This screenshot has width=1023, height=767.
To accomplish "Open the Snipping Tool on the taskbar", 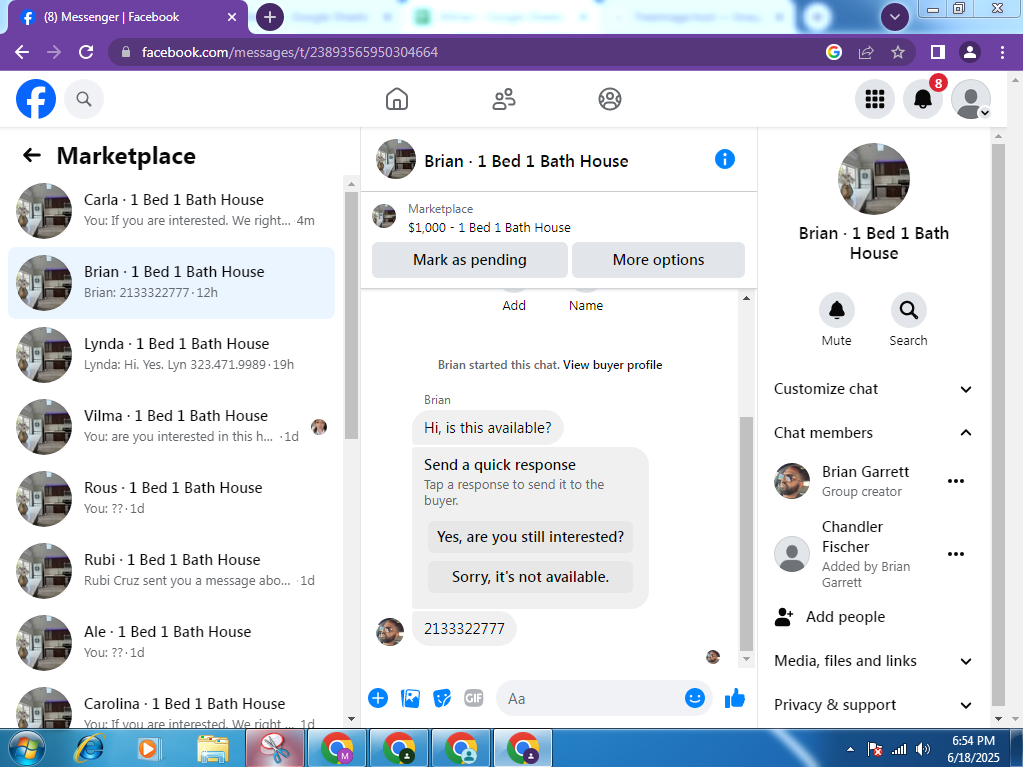I will point(275,749).
